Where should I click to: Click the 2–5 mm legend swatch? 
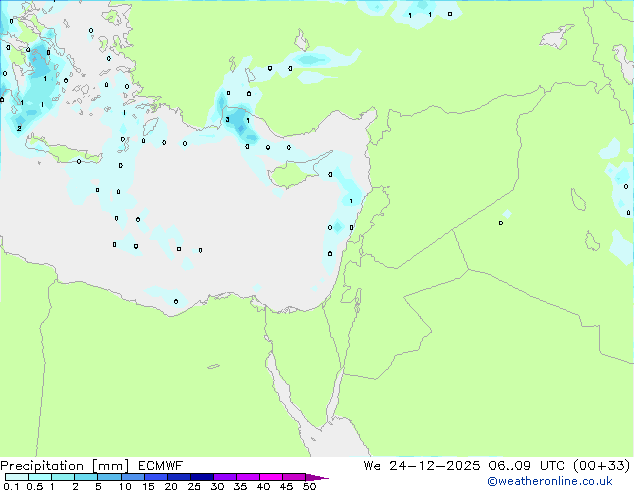(86, 477)
